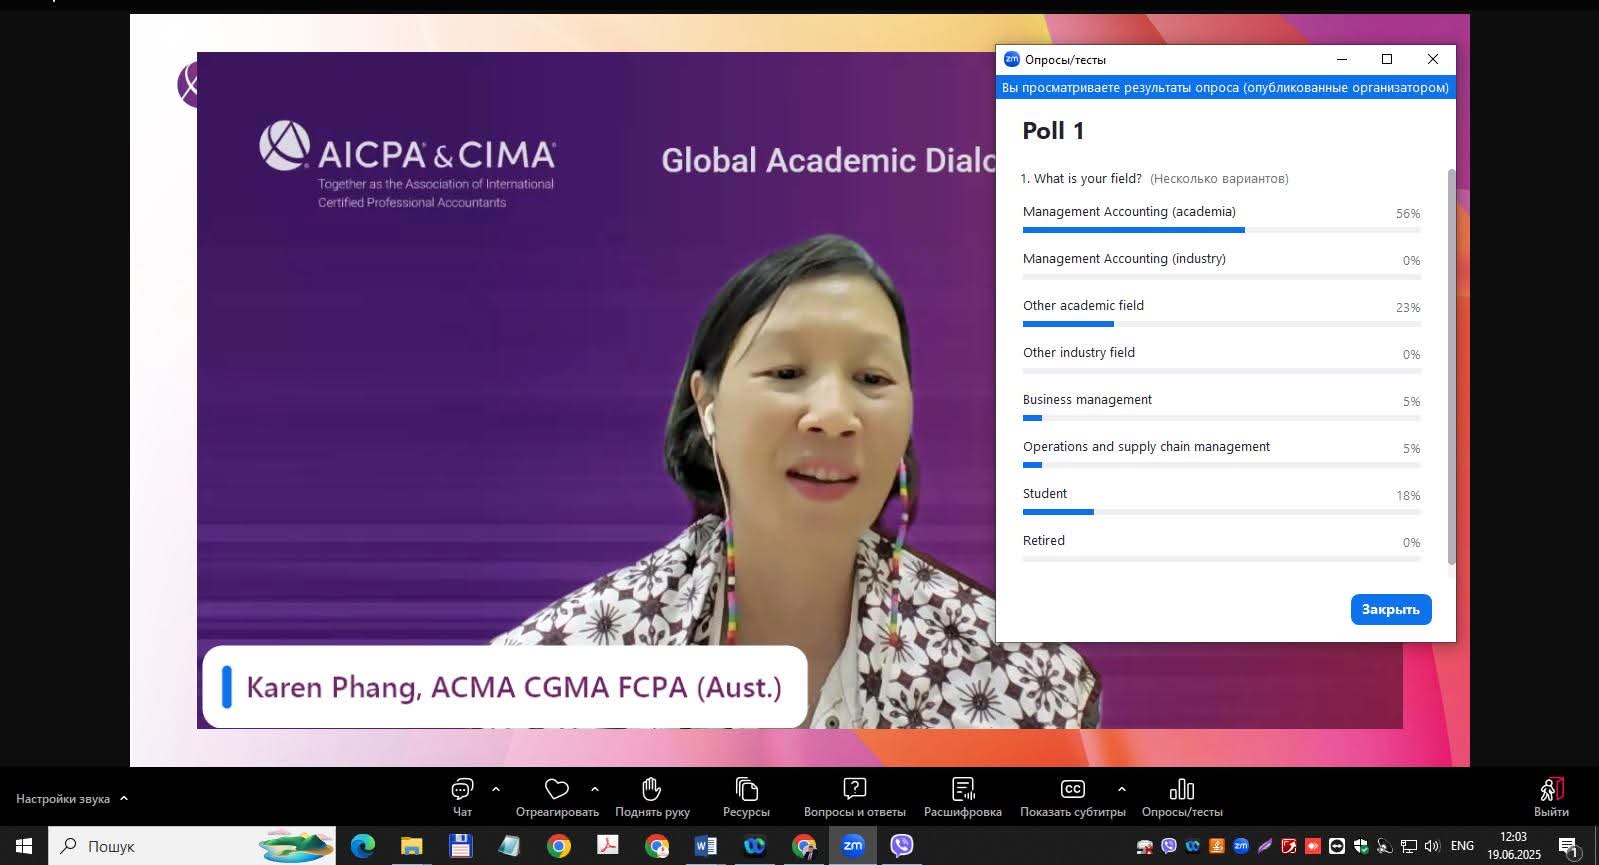The height and width of the screenshot is (865, 1599).
Task: Click Windows search box
Action: [190, 846]
